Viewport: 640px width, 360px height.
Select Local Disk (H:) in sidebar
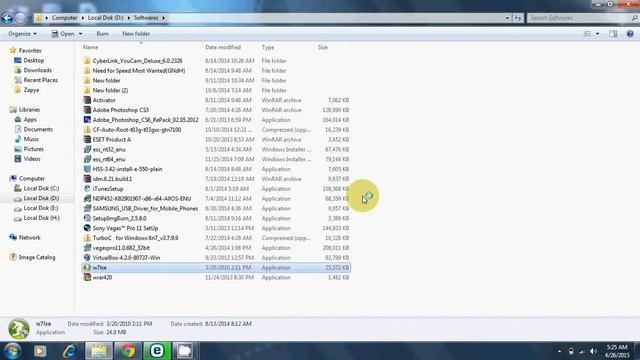coord(41,218)
